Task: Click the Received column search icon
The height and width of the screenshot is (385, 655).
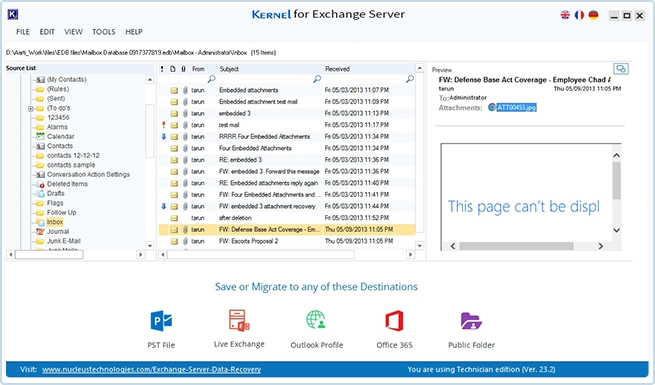Action: [410, 79]
